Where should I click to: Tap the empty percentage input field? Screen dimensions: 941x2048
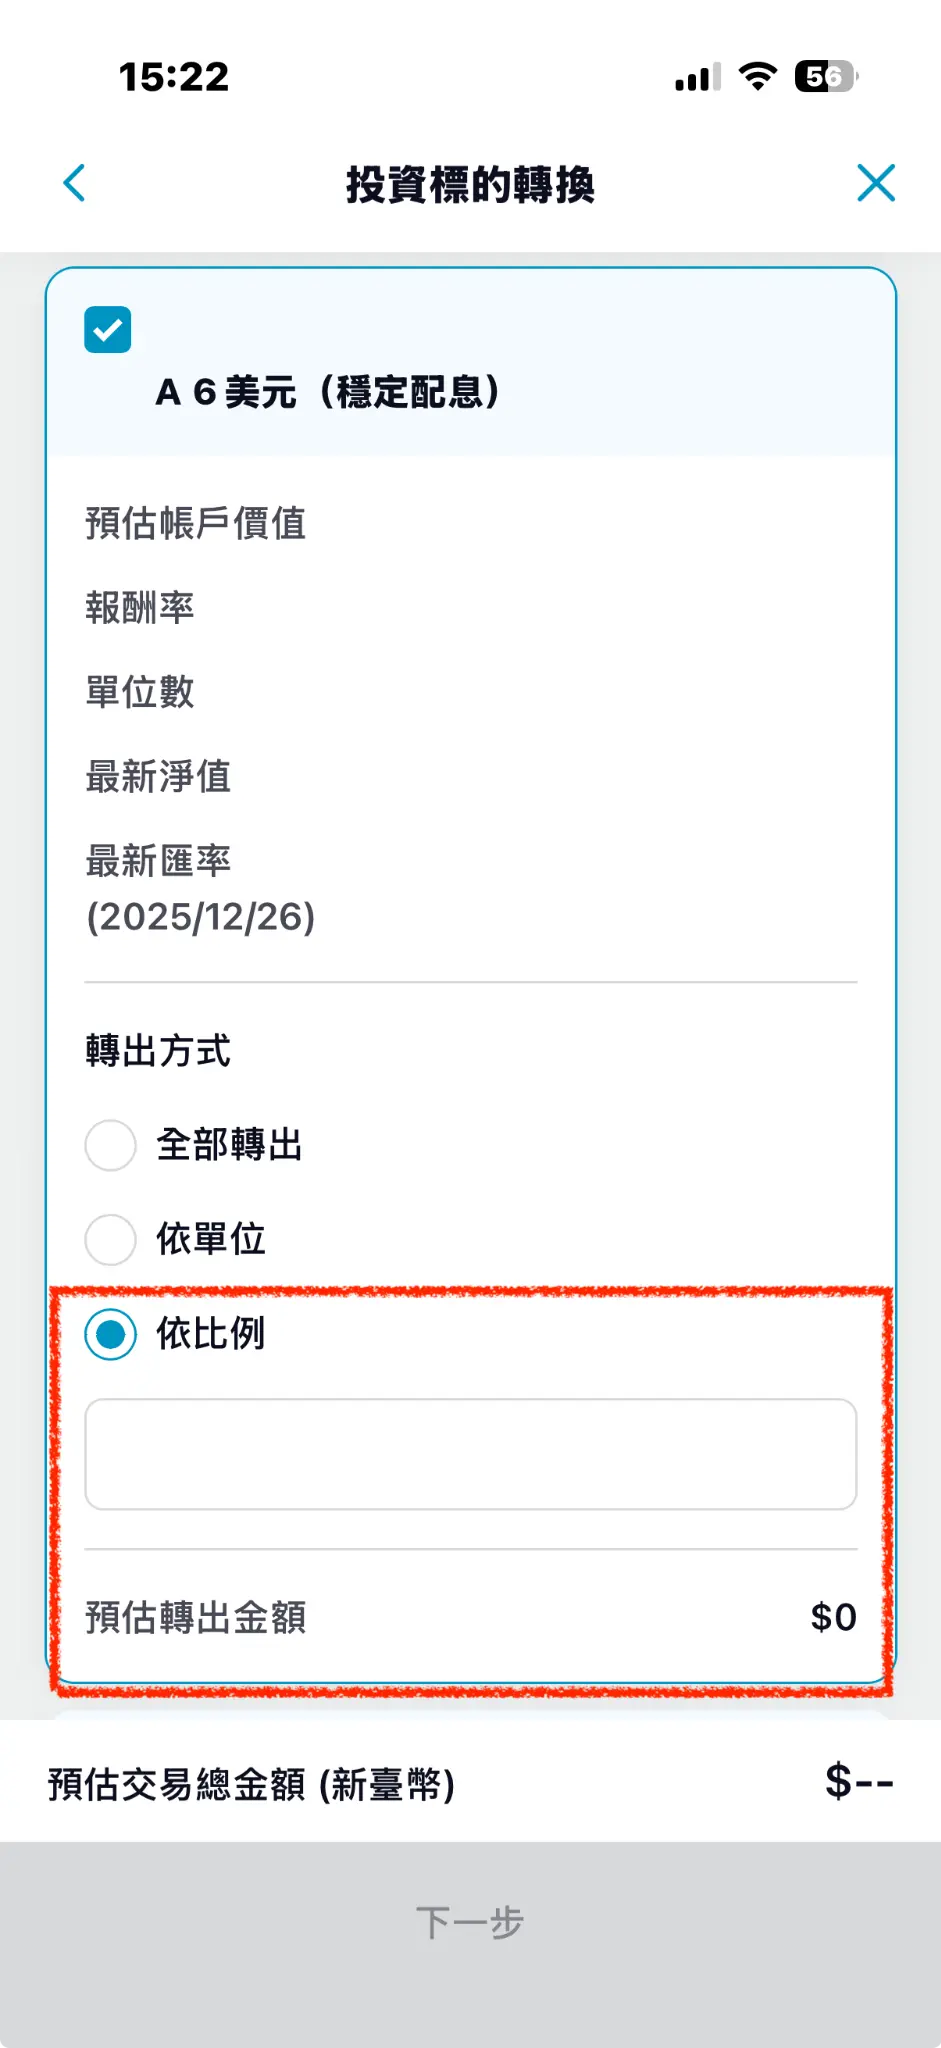pos(470,1453)
